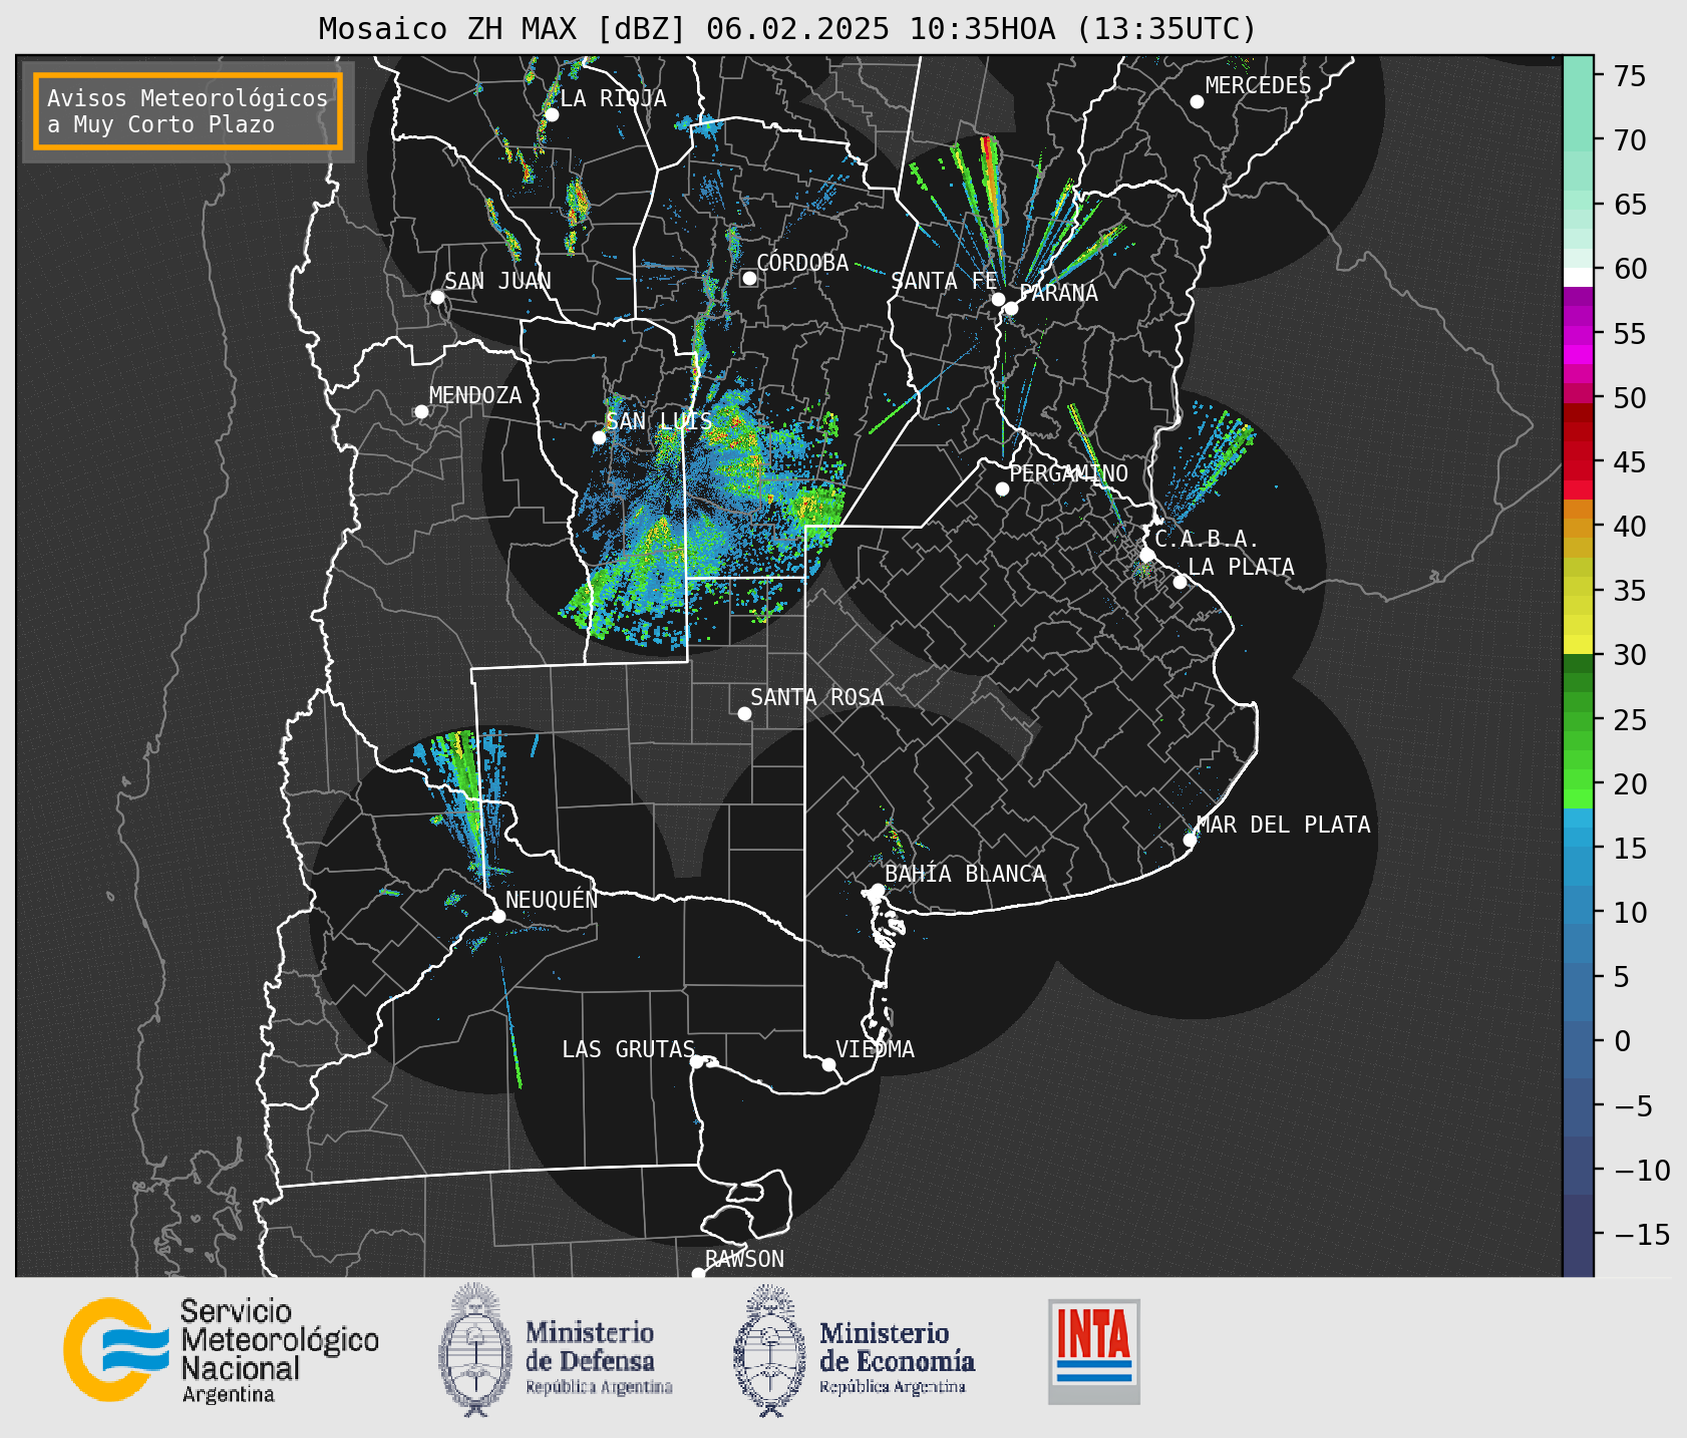Click the SAN LUIS city marker dot
The width and height of the screenshot is (1687, 1438).
[x=599, y=438]
